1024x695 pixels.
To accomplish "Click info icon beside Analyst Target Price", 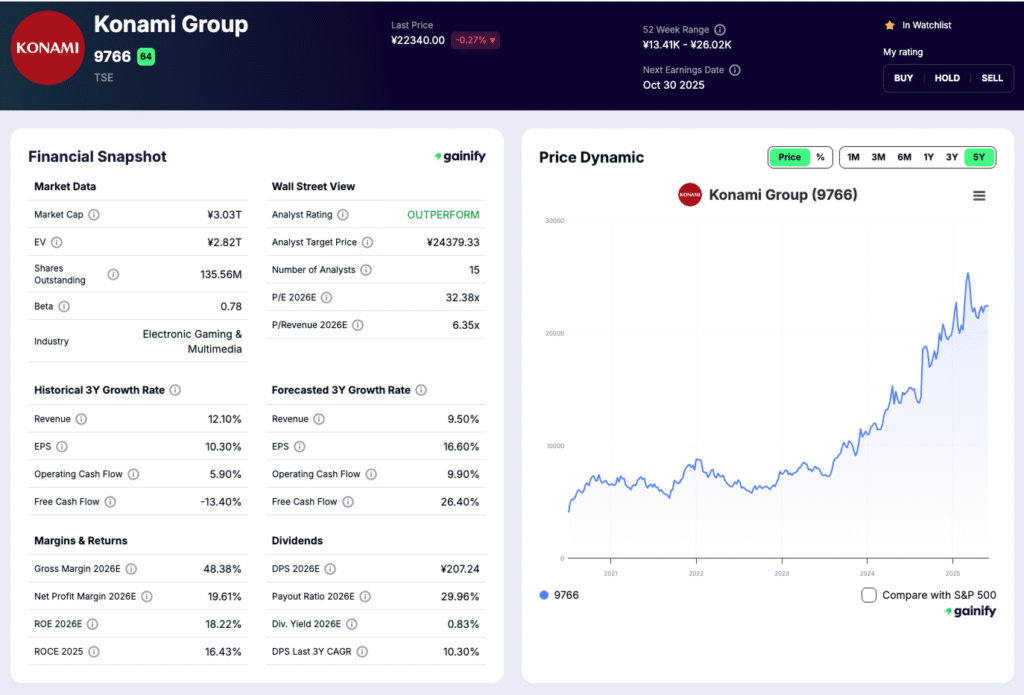I will [367, 243].
